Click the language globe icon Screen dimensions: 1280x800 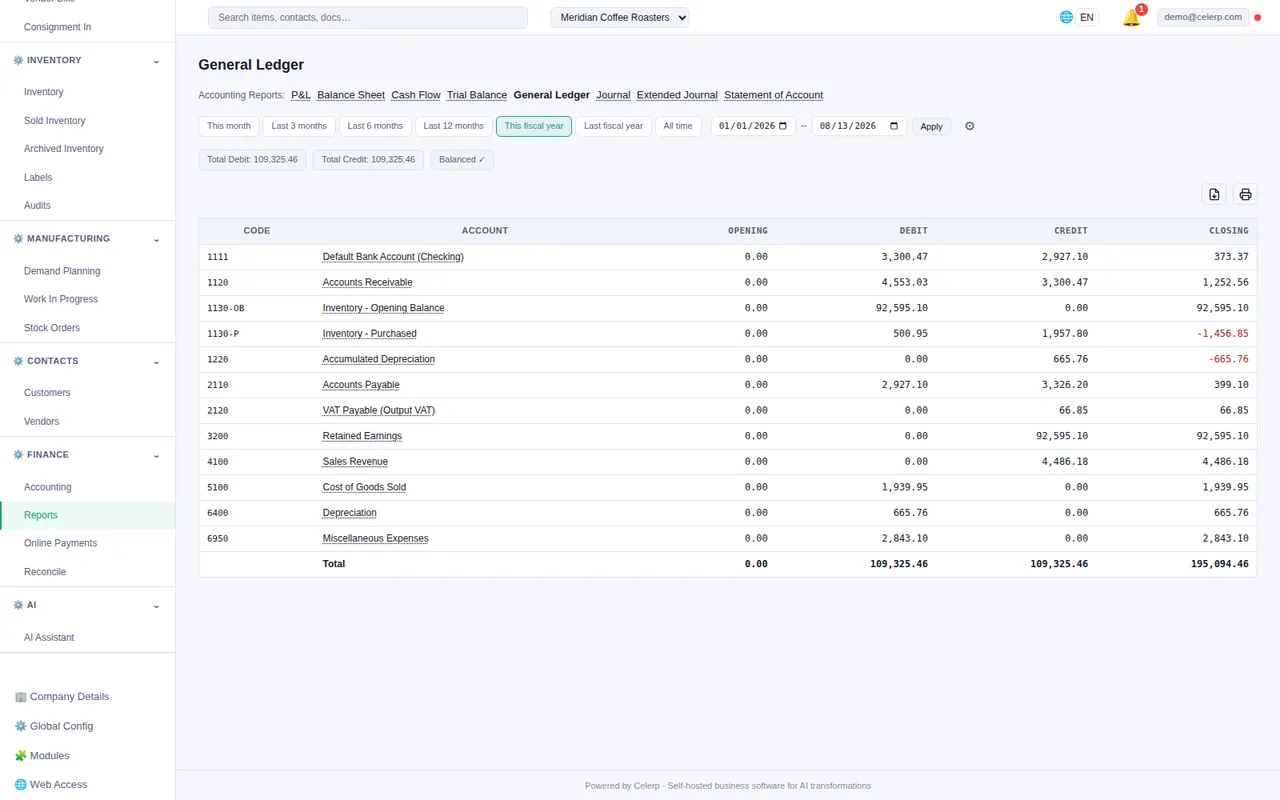click(x=1066, y=17)
